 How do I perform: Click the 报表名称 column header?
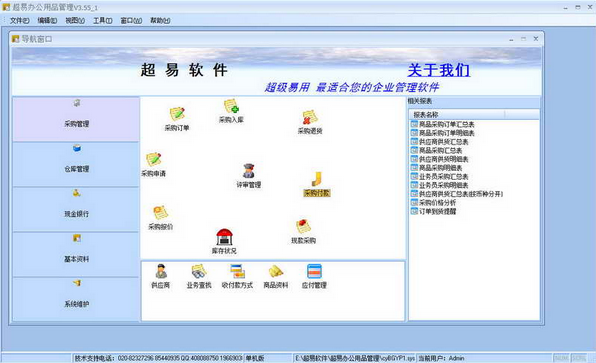pyautogui.click(x=457, y=114)
